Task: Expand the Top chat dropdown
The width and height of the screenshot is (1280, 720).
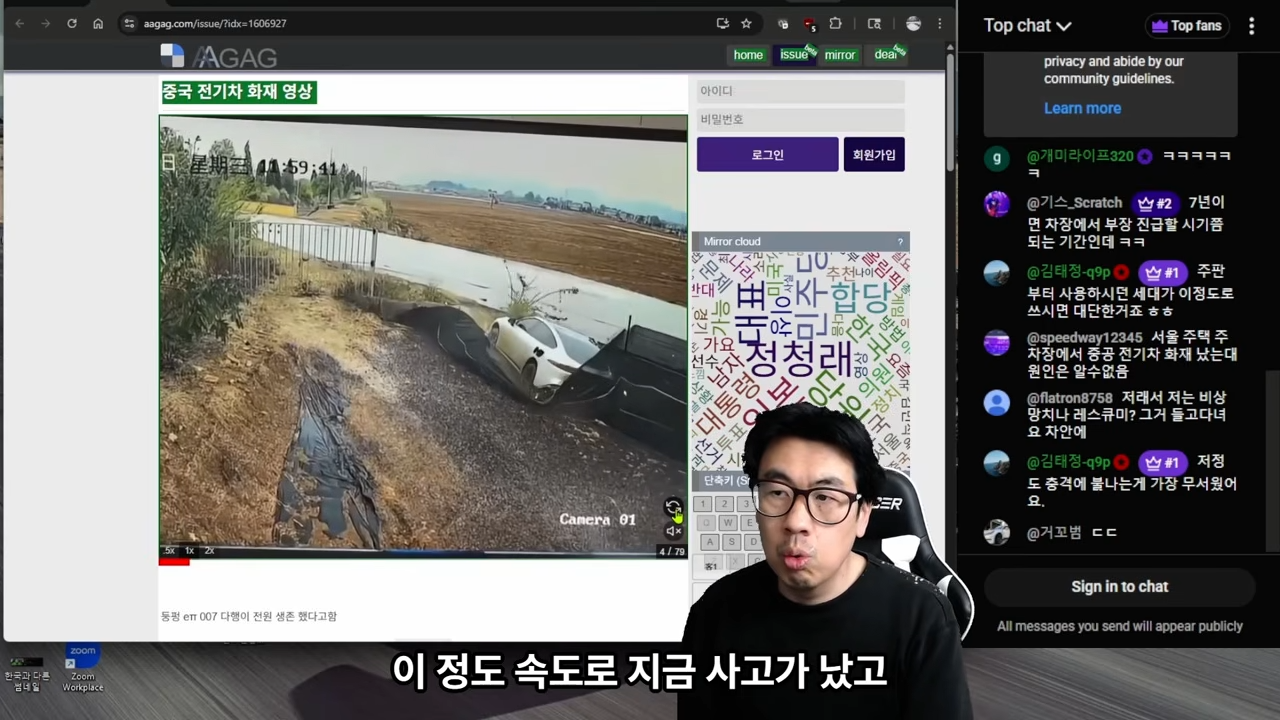Action: point(1027,26)
